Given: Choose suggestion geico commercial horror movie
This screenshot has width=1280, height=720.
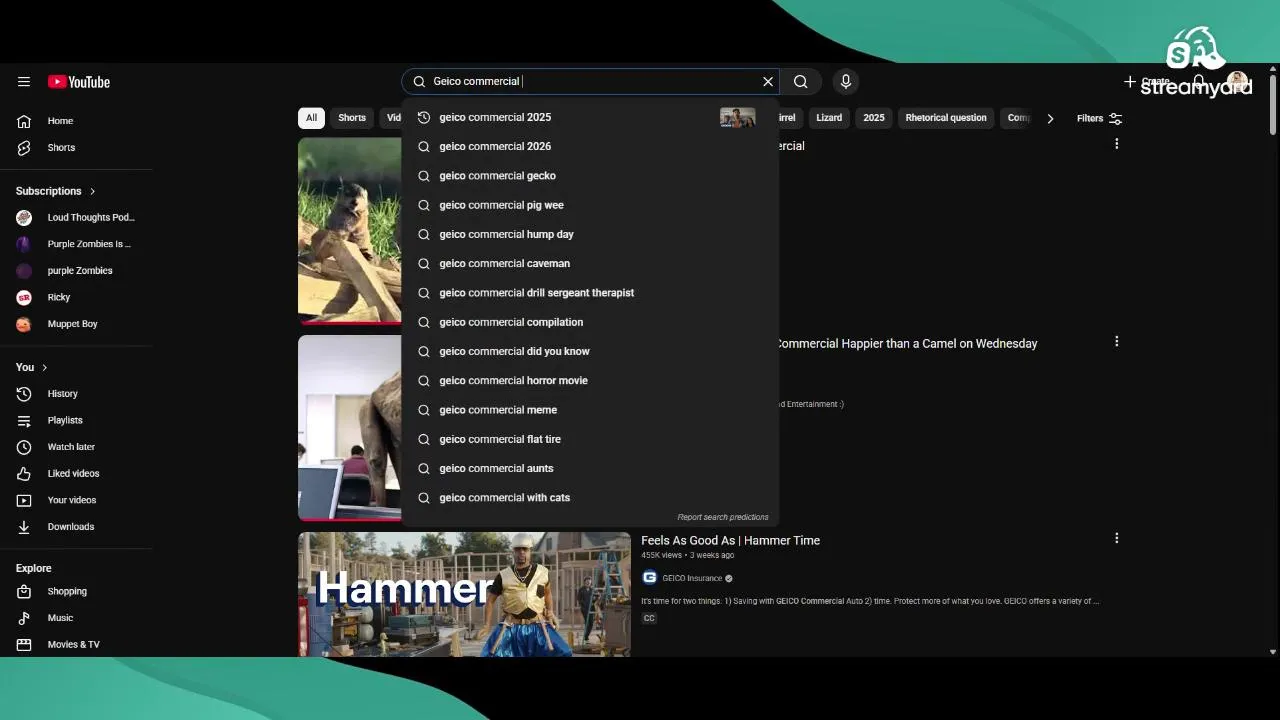Looking at the screenshot, I should [x=590, y=381].
